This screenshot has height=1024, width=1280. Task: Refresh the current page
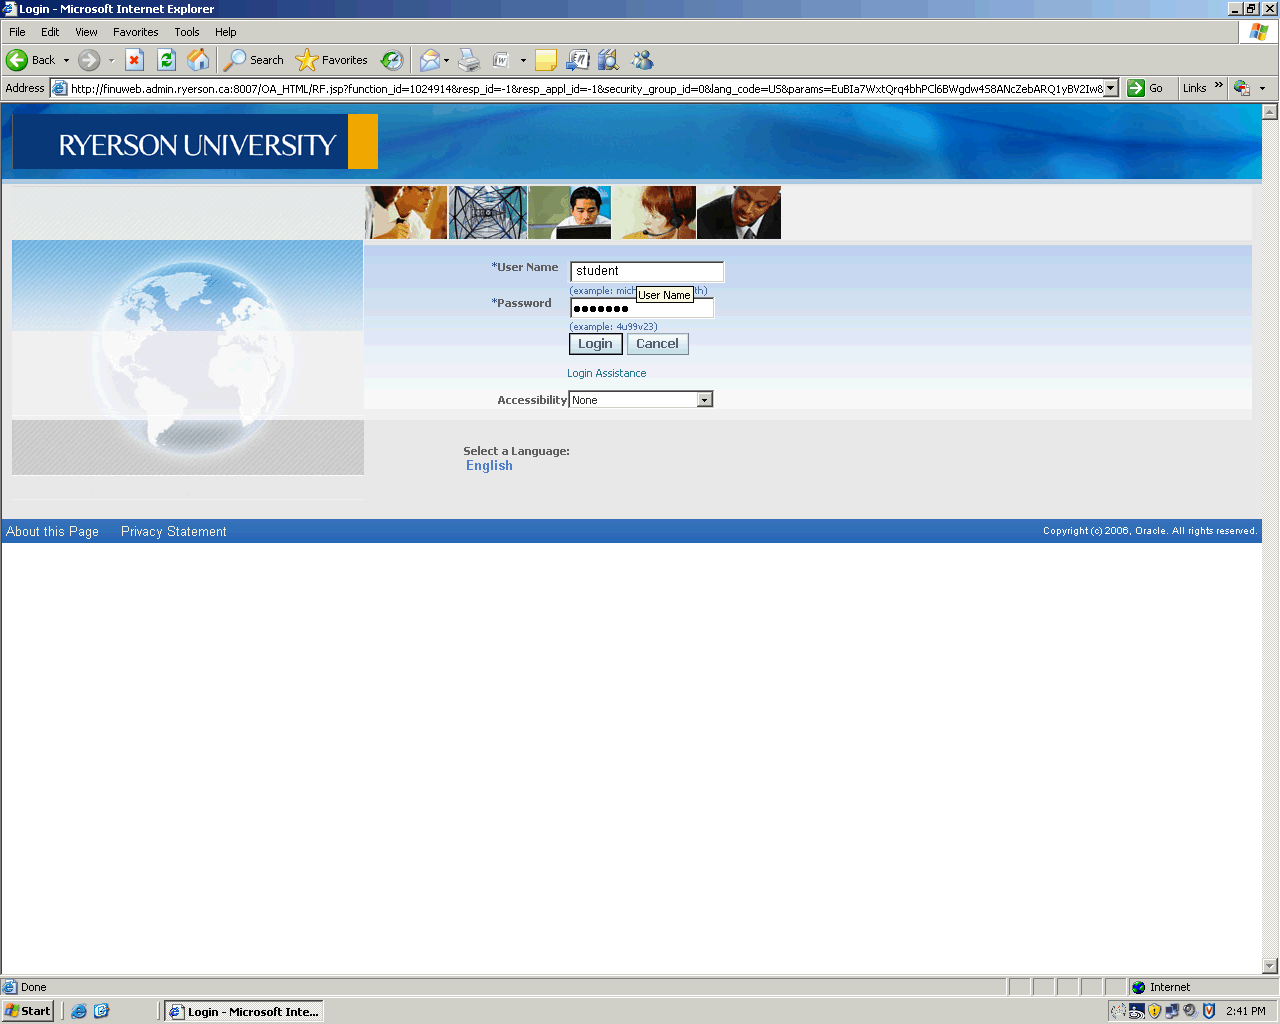point(167,60)
